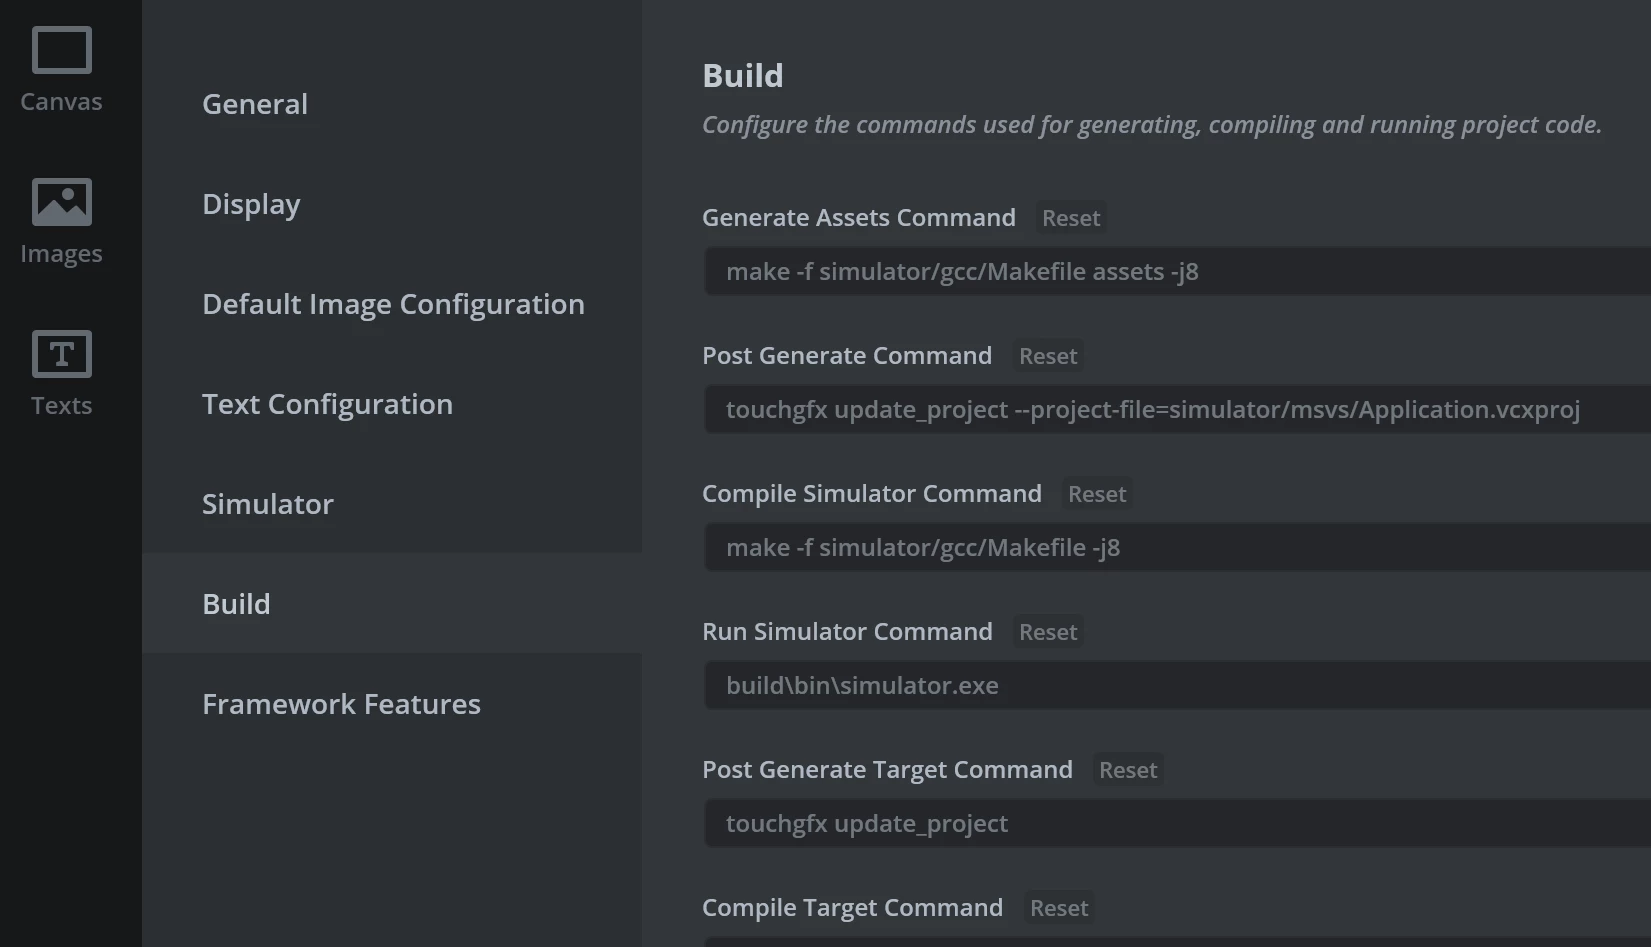This screenshot has height=947, width=1651.
Task: Edit the Generate Assets Command field
Action: (x=1177, y=271)
